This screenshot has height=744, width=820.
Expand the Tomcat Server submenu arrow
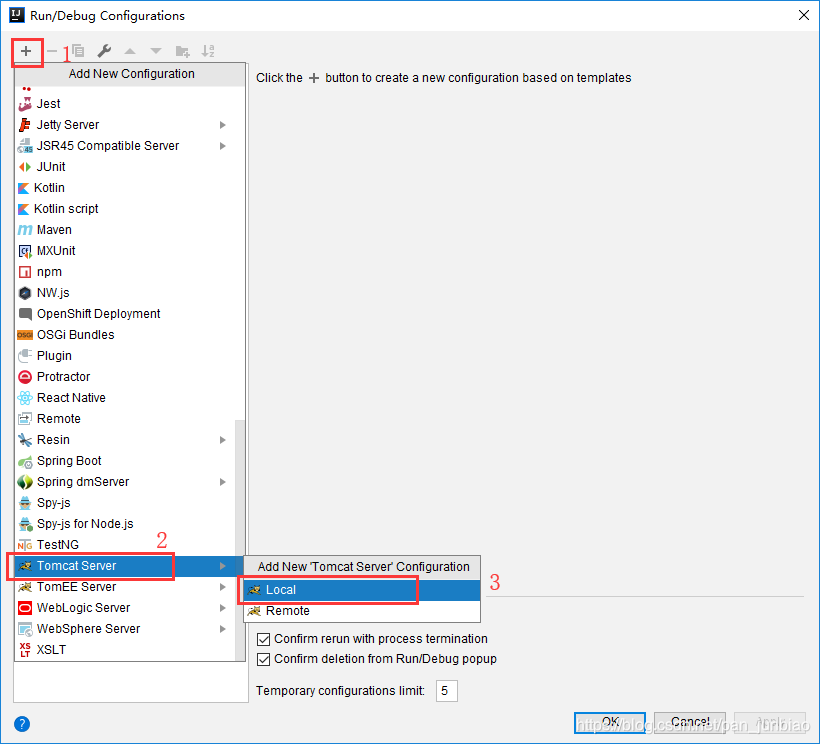[x=223, y=566]
